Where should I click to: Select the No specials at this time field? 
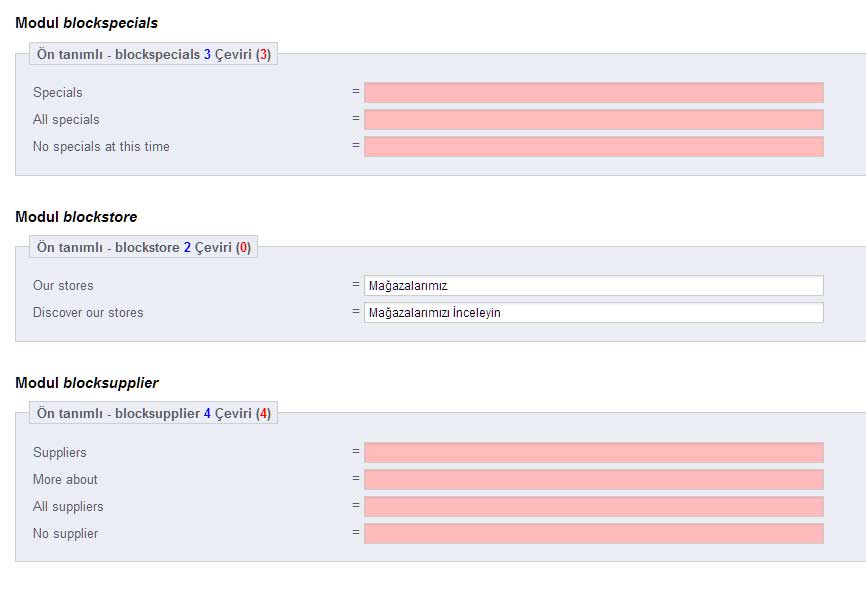pyautogui.click(x=593, y=147)
